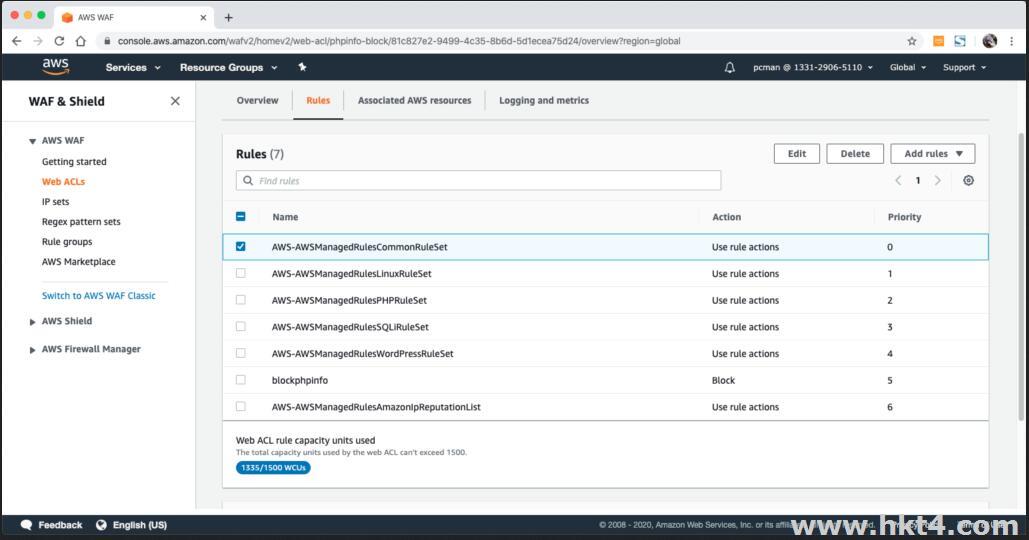
Task: Open a new browser tab
Action: click(228, 18)
